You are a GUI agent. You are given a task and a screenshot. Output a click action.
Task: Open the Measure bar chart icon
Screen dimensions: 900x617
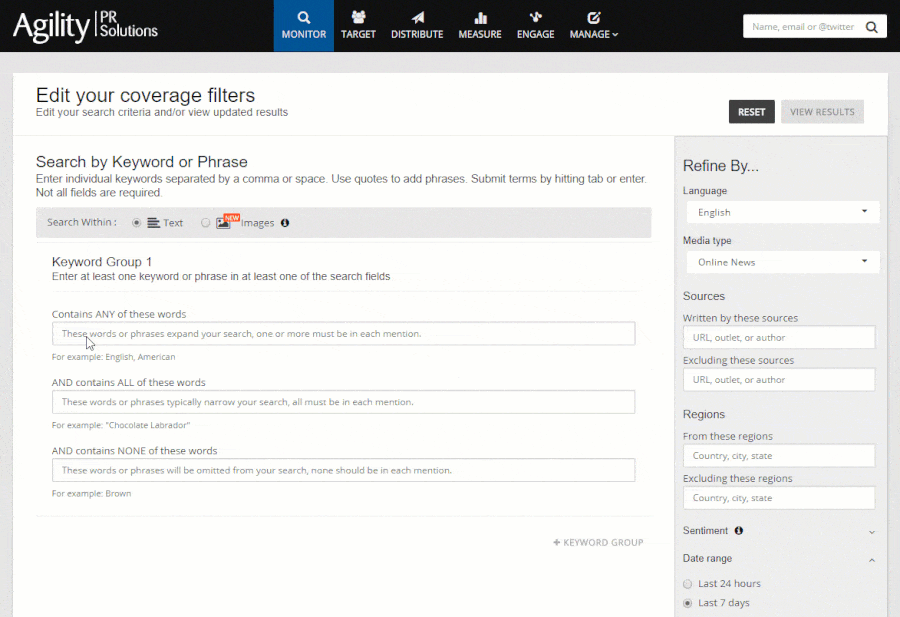[x=480, y=18]
